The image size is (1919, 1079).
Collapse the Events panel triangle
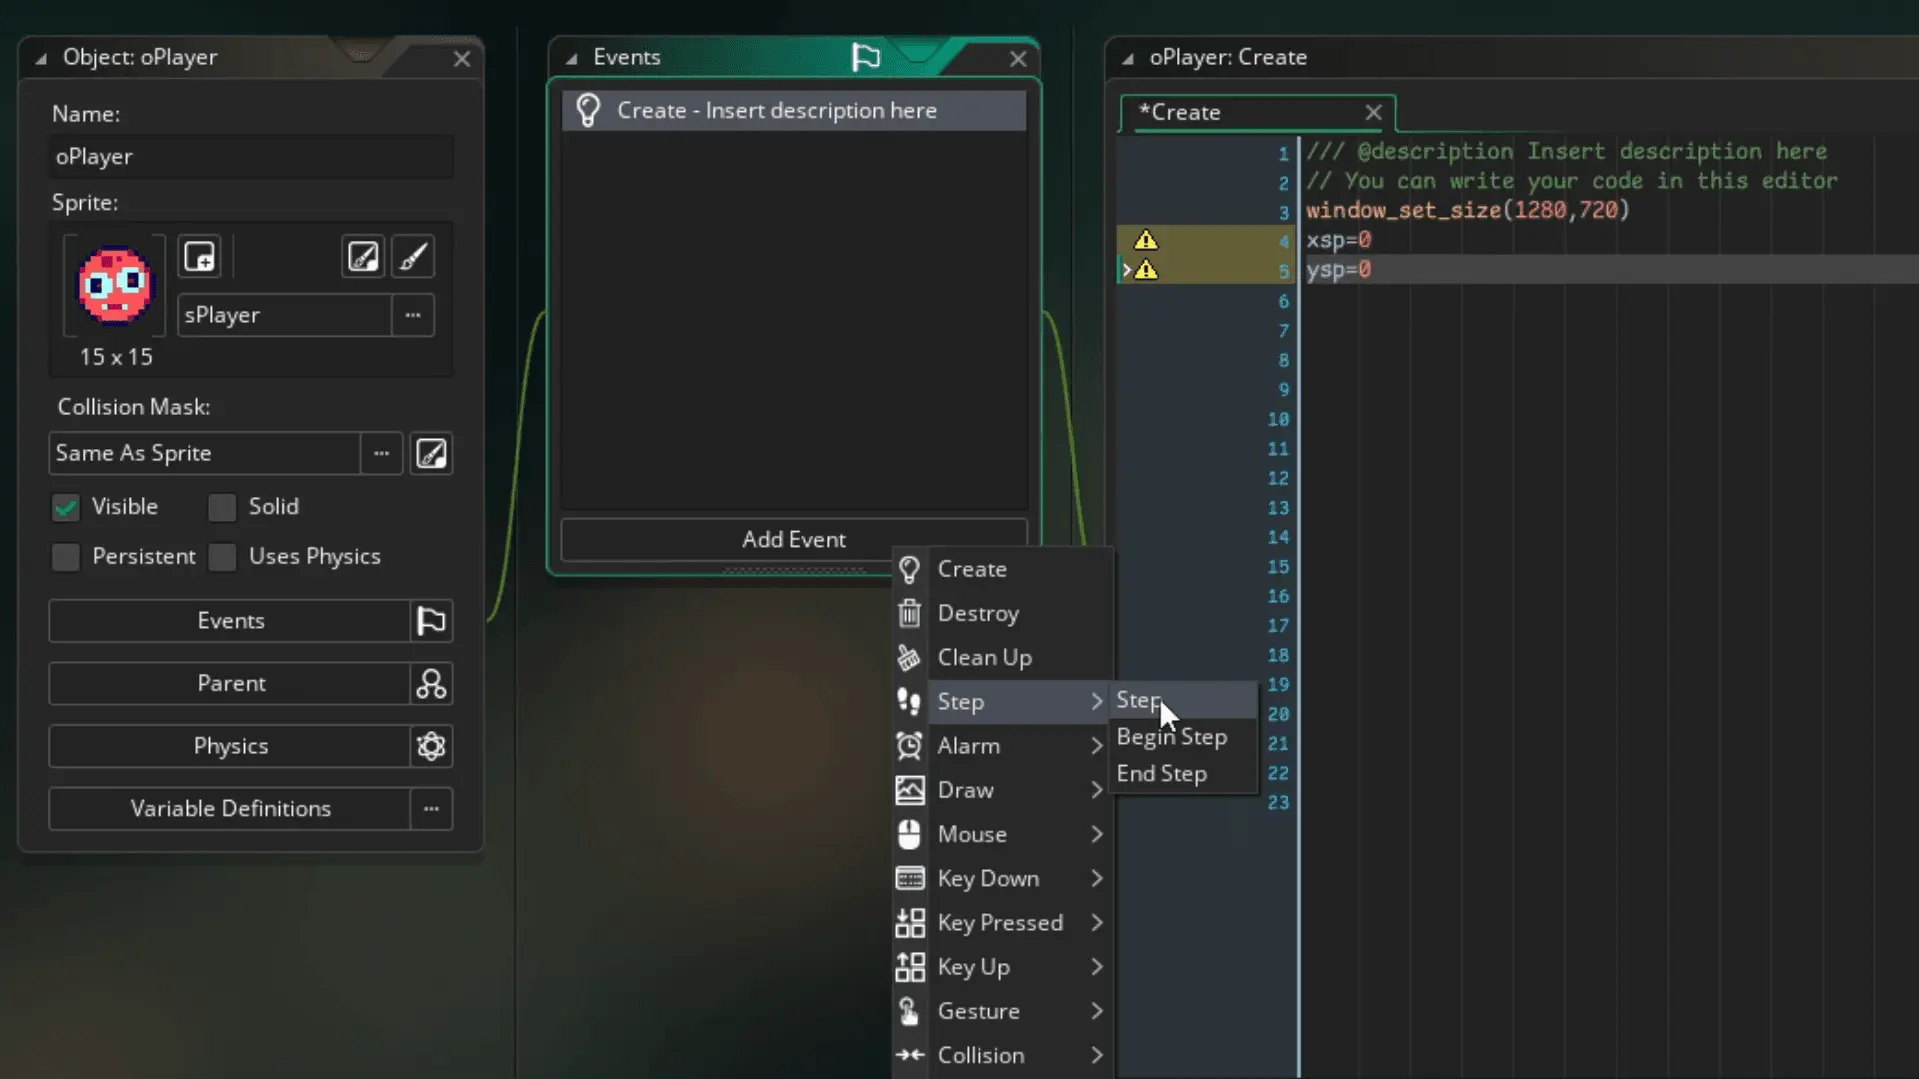pos(572,58)
